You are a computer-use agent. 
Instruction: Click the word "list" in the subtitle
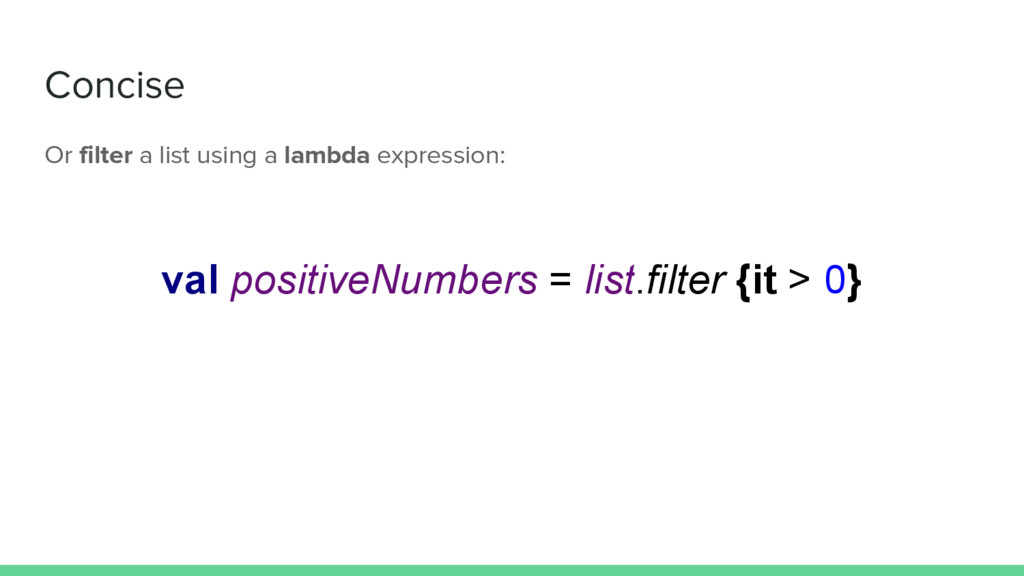click(x=174, y=155)
